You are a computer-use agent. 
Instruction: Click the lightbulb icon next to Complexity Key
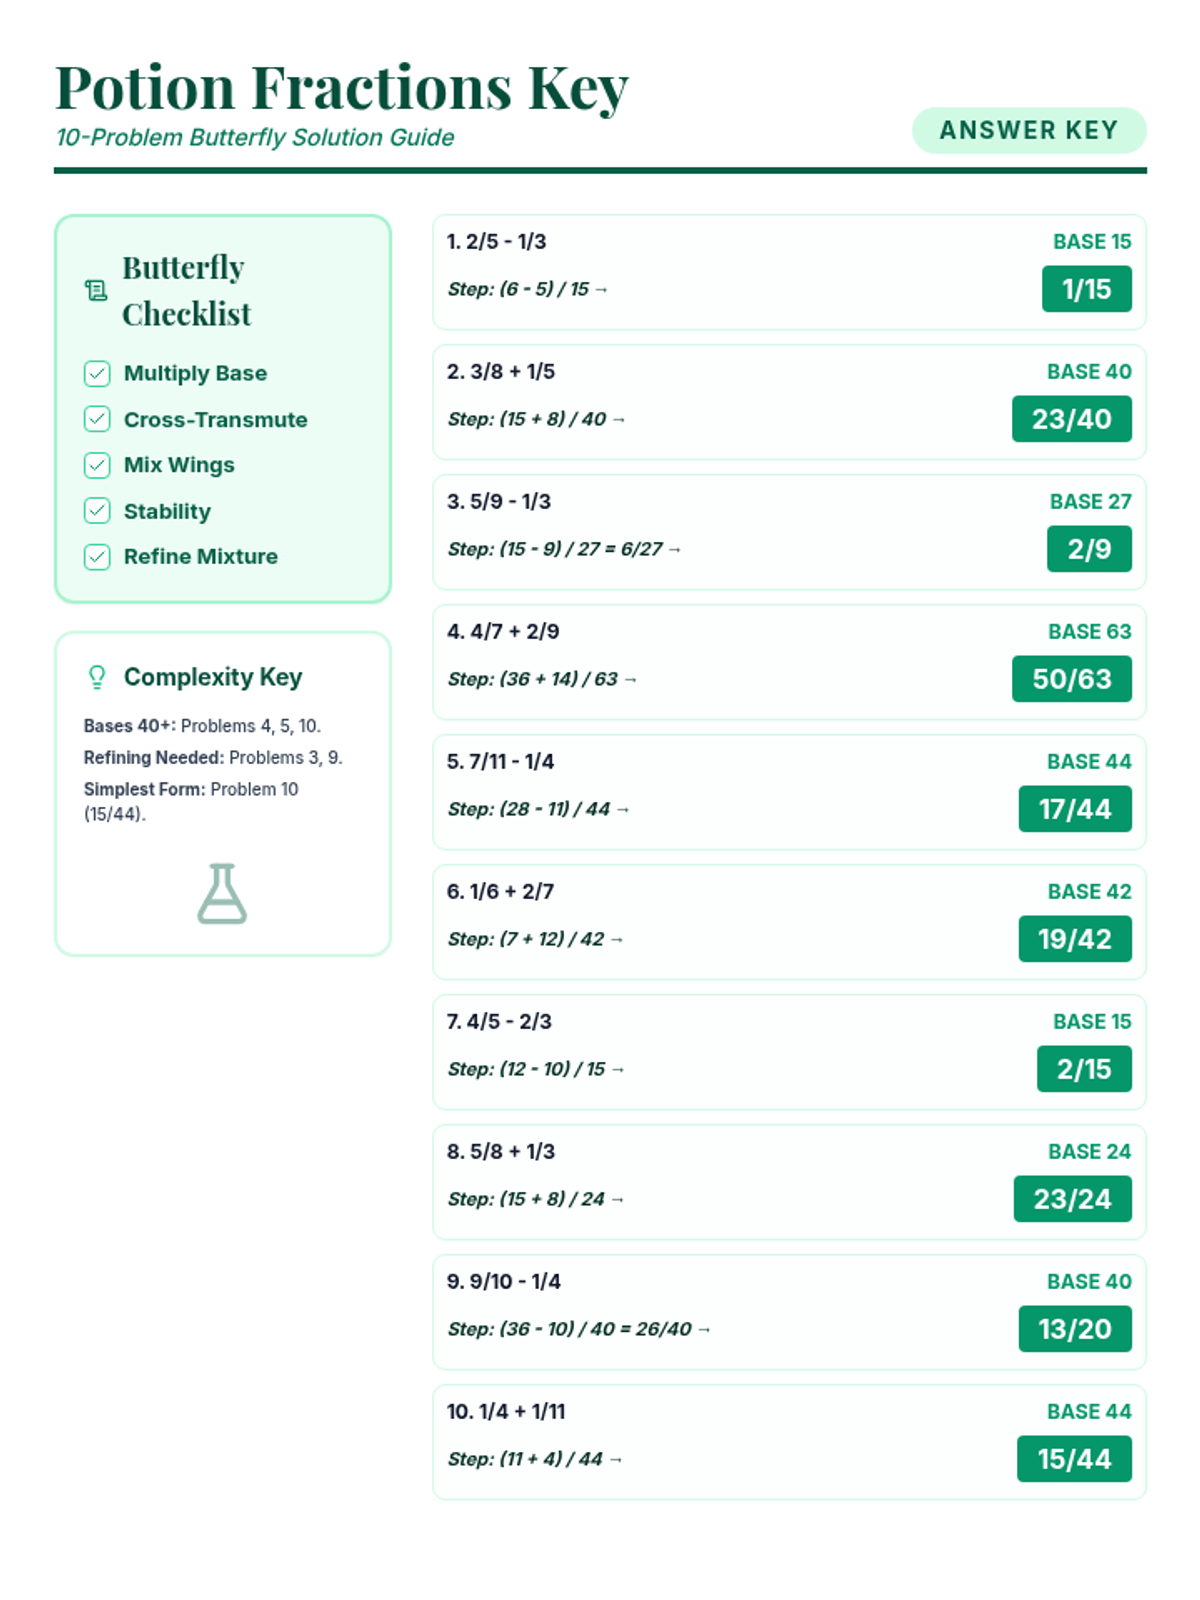97,677
